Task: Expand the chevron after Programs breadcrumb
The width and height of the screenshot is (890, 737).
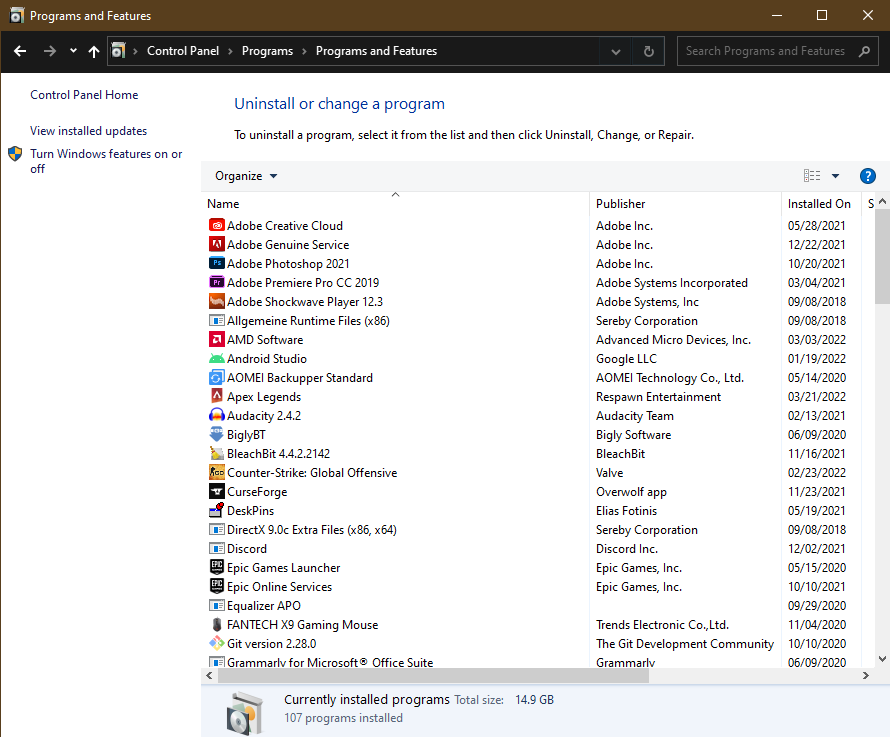Action: pyautogui.click(x=304, y=51)
